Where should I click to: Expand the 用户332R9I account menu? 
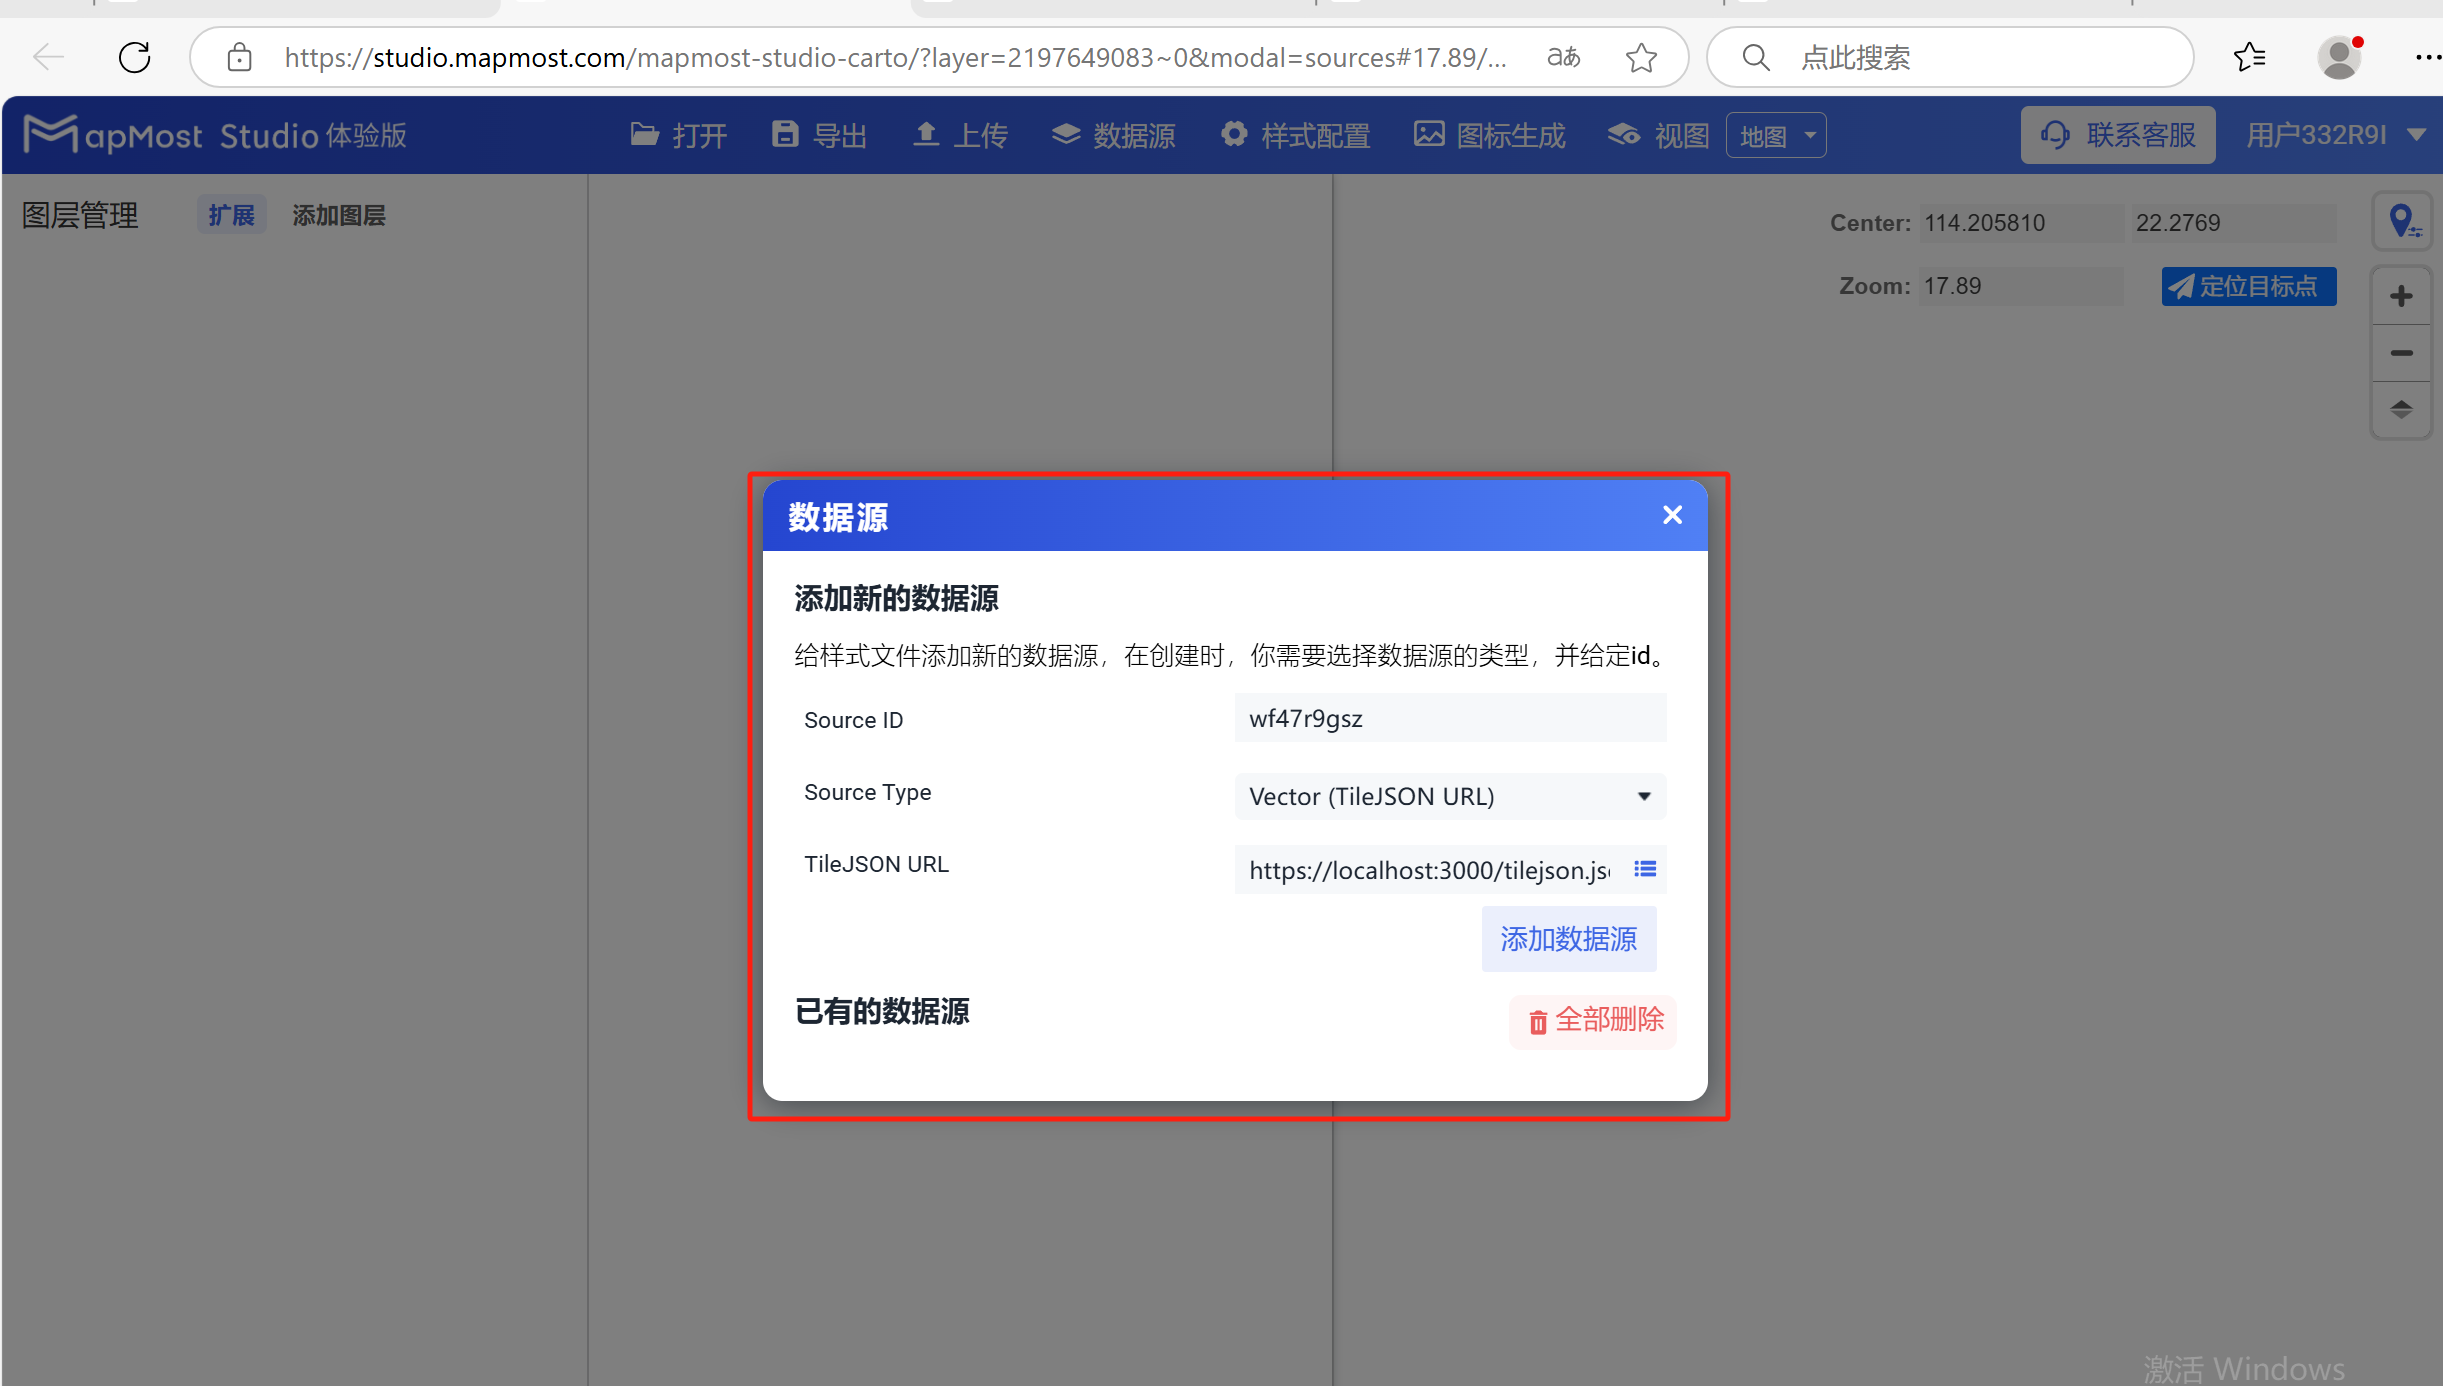[2335, 135]
